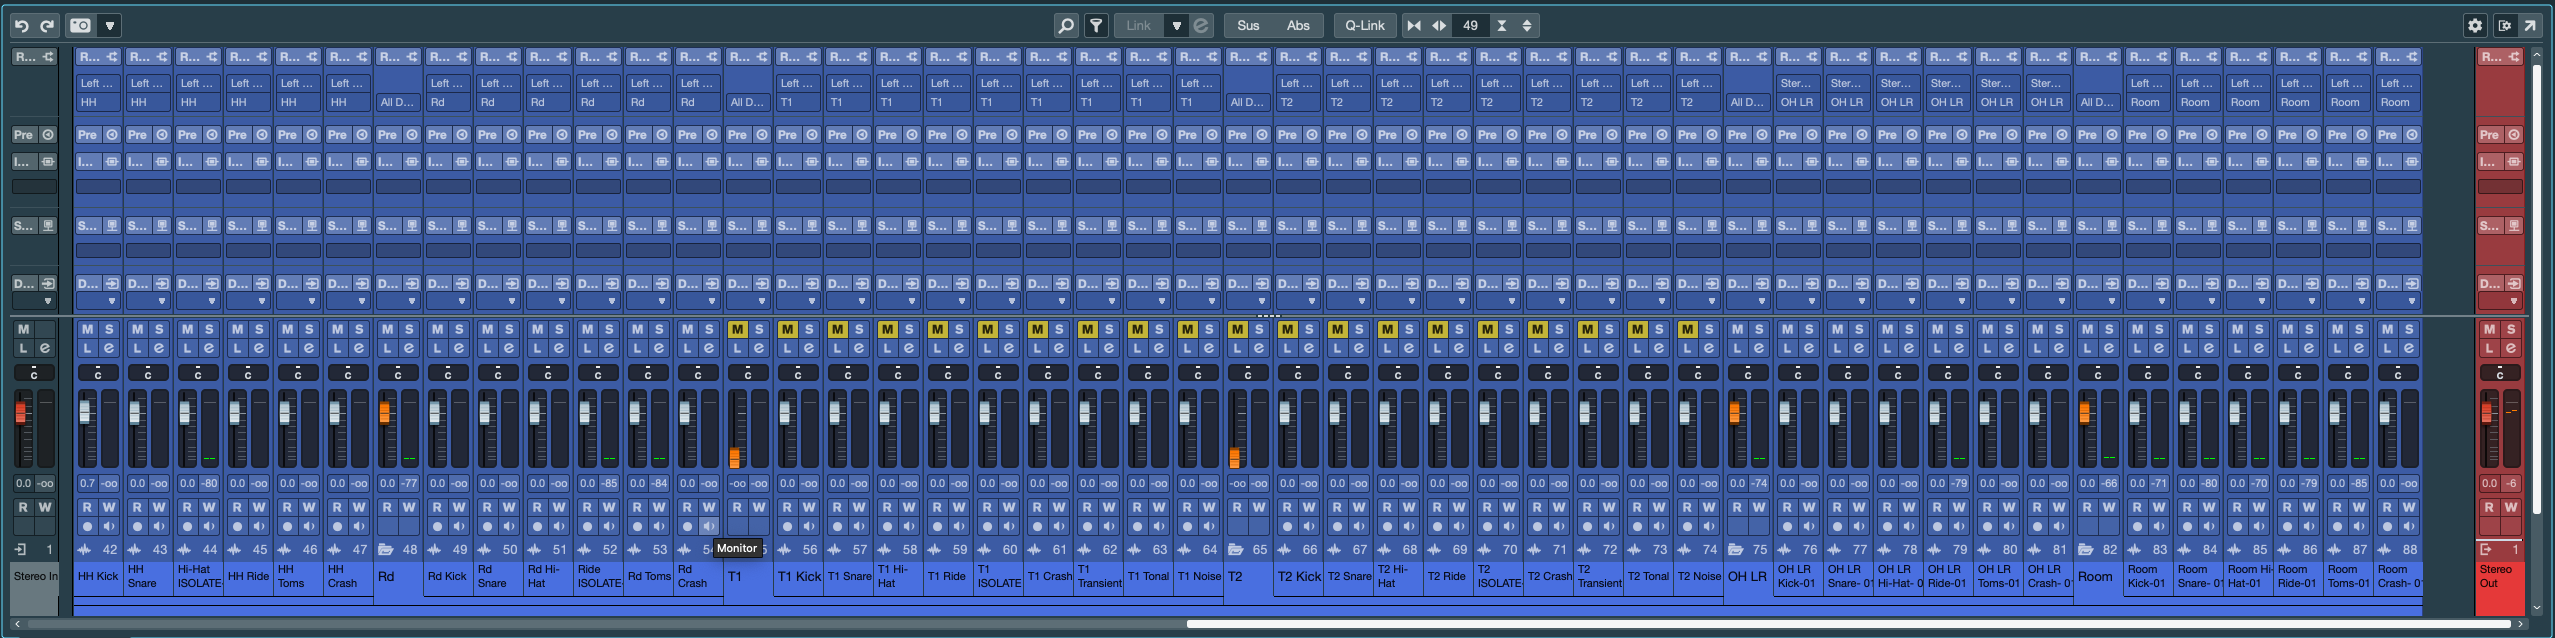
Task: Solo the Rd Kick channel
Action: tap(459, 329)
